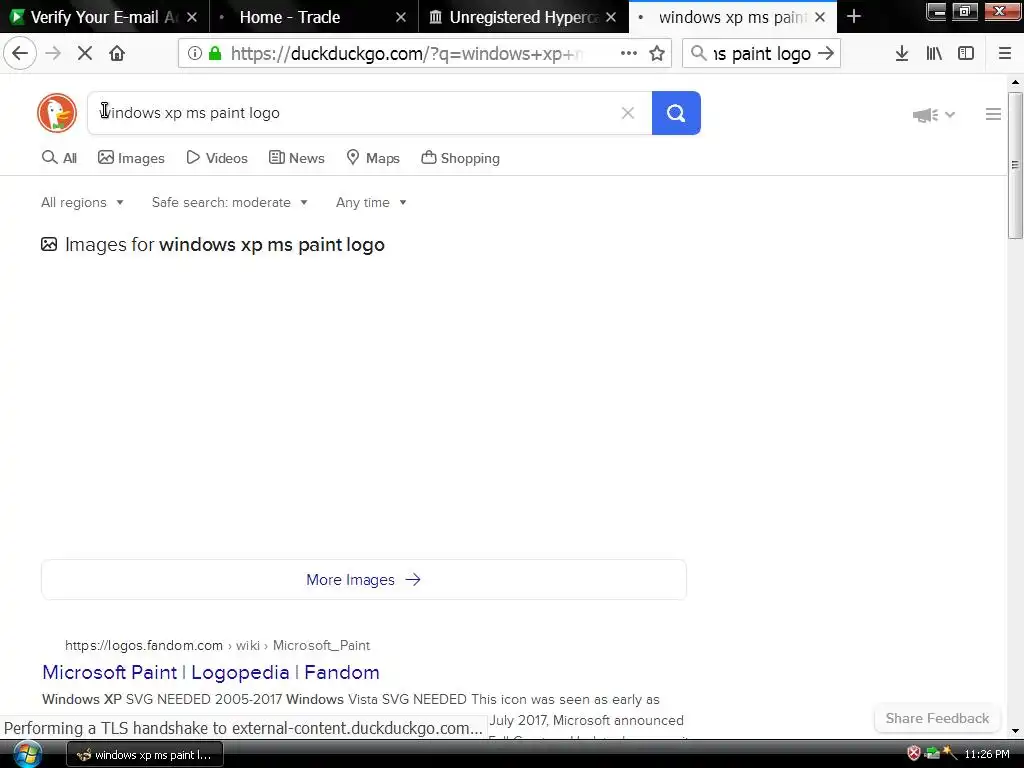Click the scrollbar down arrow
The width and height of the screenshot is (1024, 768).
(1015, 731)
